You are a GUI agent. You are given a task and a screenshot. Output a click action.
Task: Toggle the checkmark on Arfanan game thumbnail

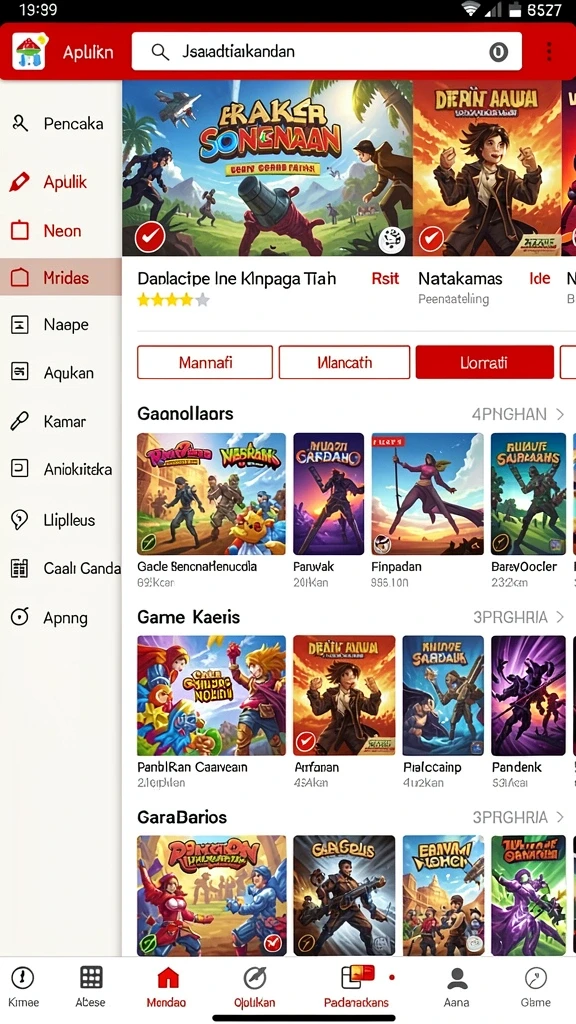click(x=305, y=743)
